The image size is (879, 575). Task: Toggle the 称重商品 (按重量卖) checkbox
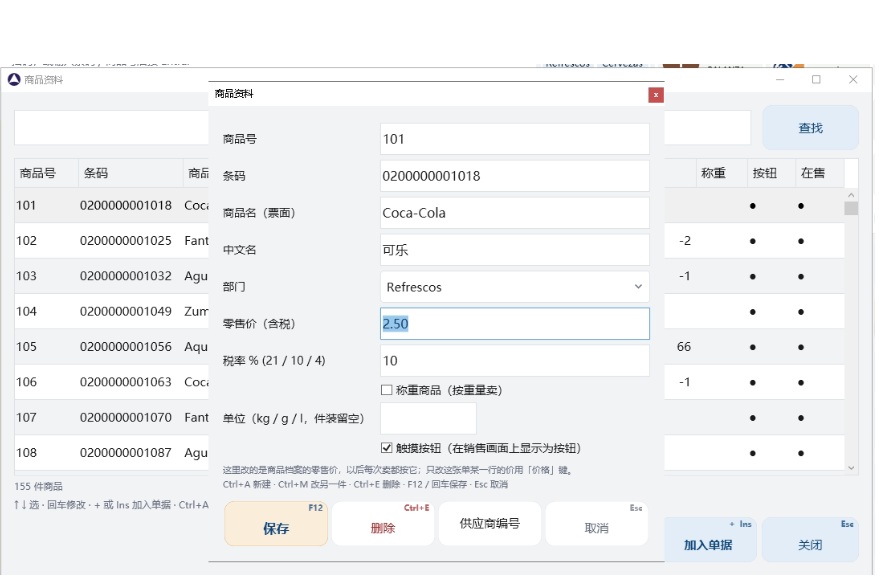click(386, 390)
